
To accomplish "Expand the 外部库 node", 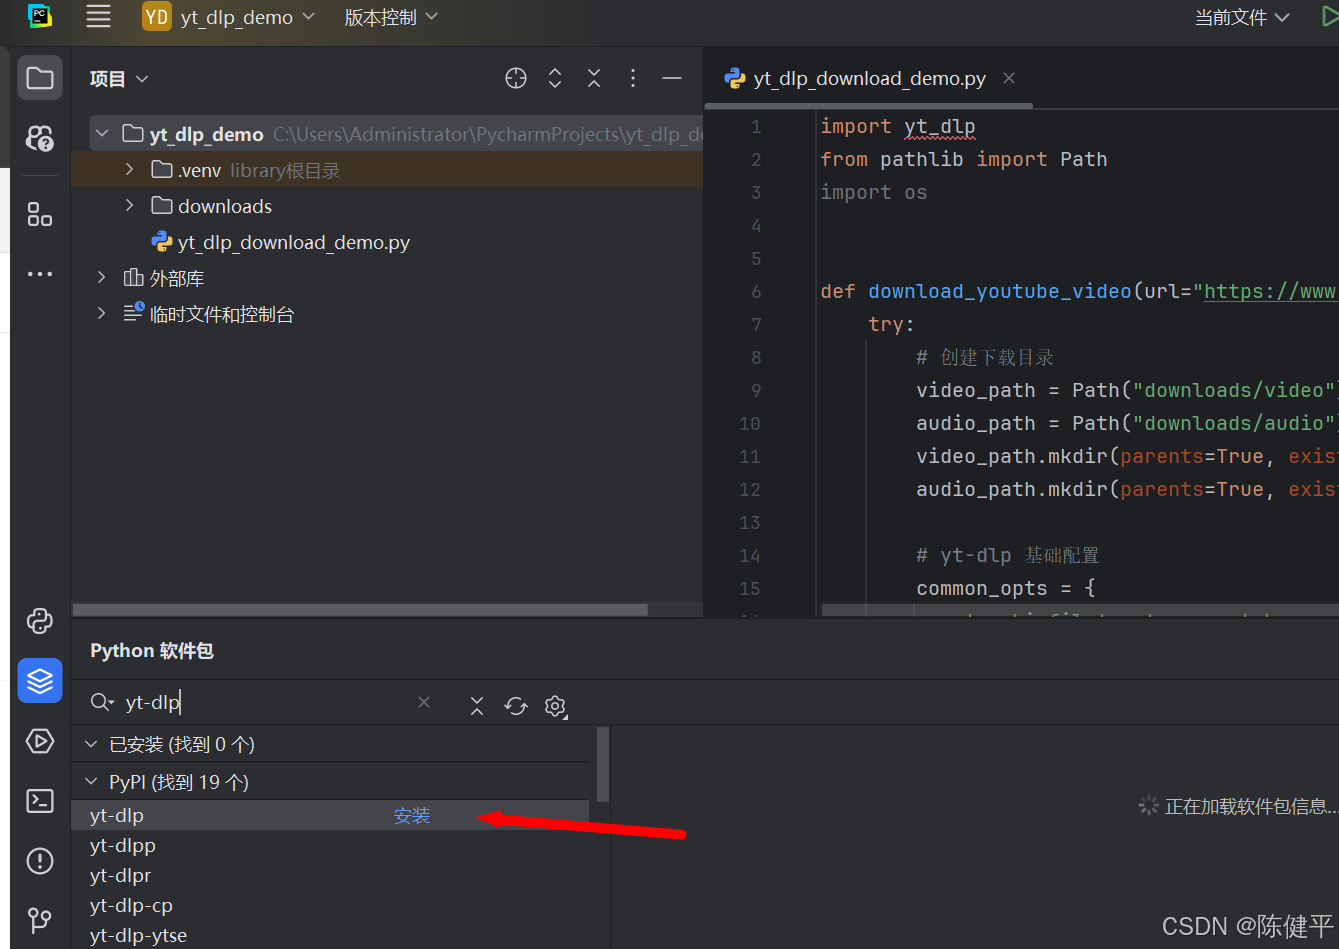I will point(102,277).
